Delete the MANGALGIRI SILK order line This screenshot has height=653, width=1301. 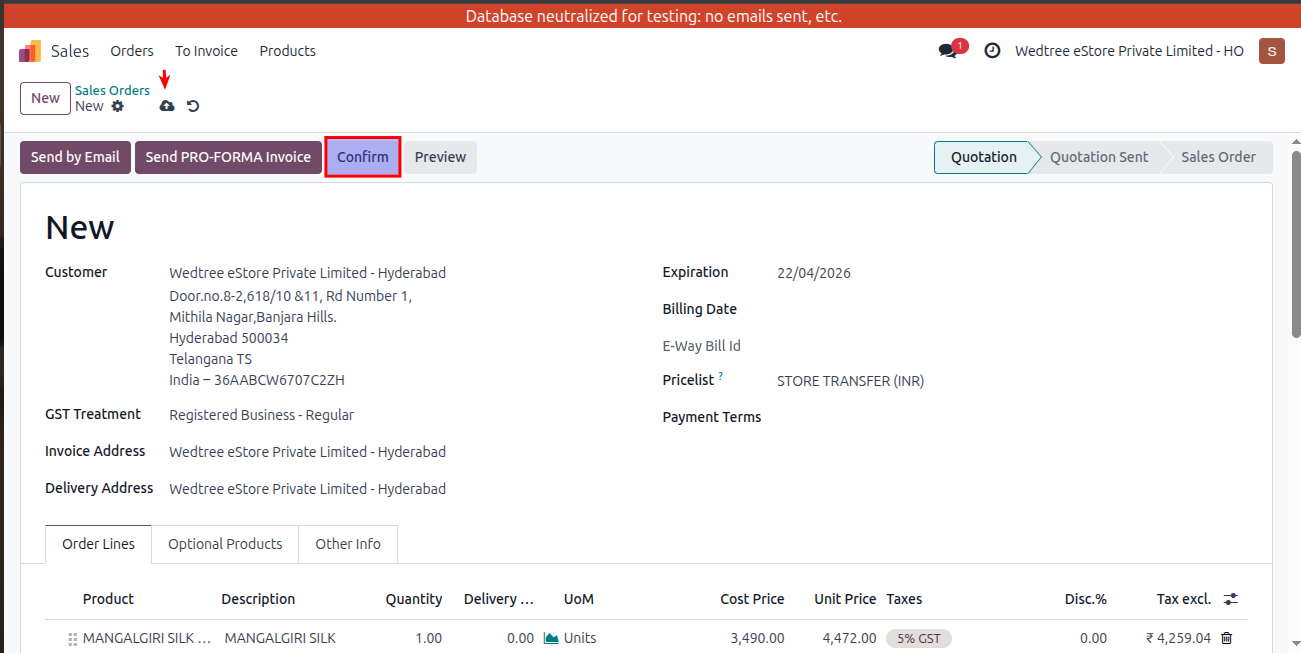pos(1227,638)
